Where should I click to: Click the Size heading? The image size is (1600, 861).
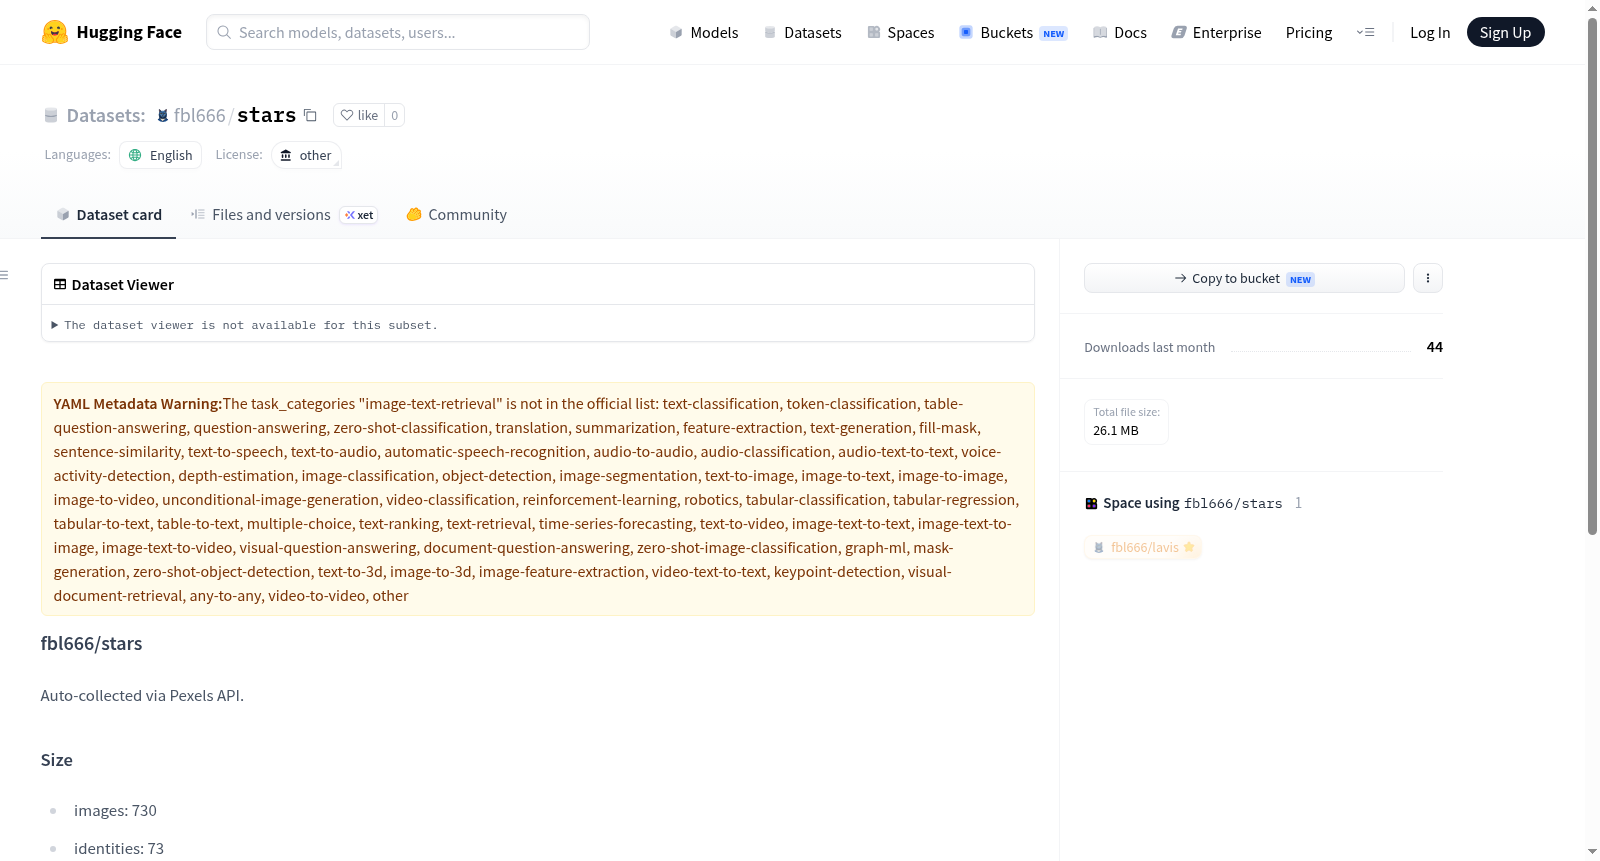pyautogui.click(x=57, y=760)
